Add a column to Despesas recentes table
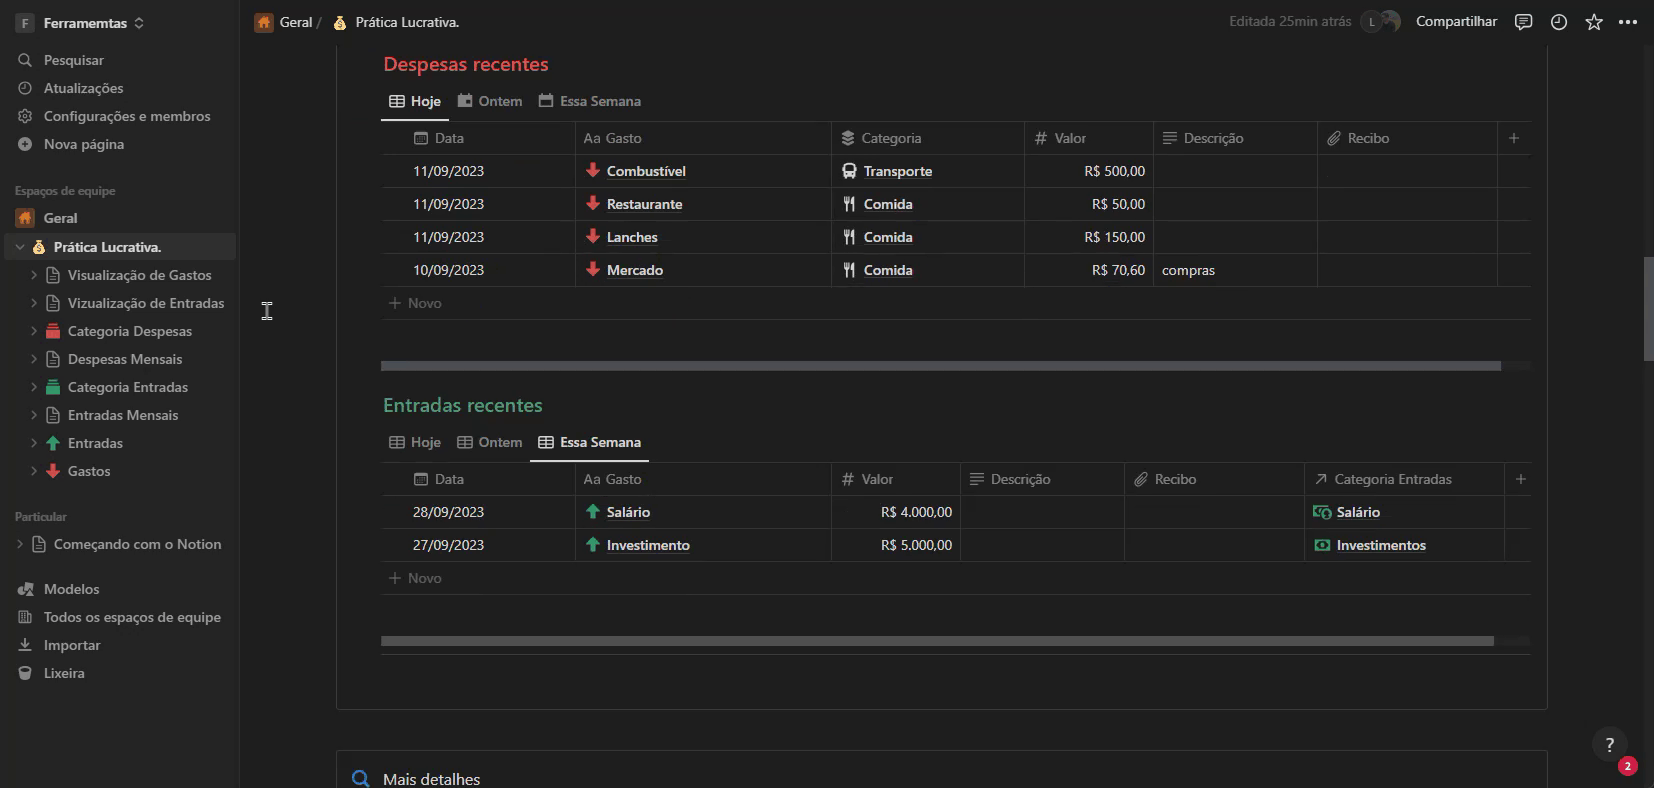 tap(1514, 138)
